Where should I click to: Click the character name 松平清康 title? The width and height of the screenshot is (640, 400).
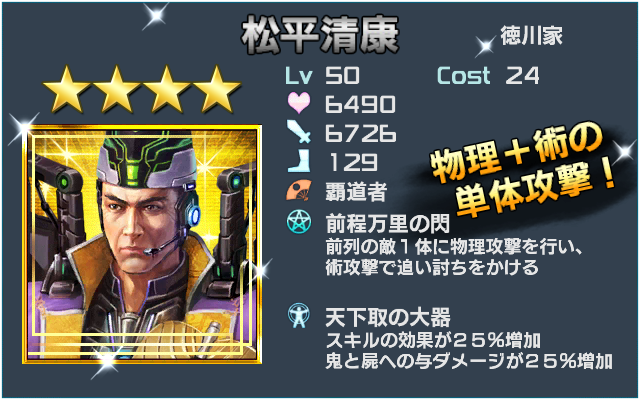coord(320,36)
